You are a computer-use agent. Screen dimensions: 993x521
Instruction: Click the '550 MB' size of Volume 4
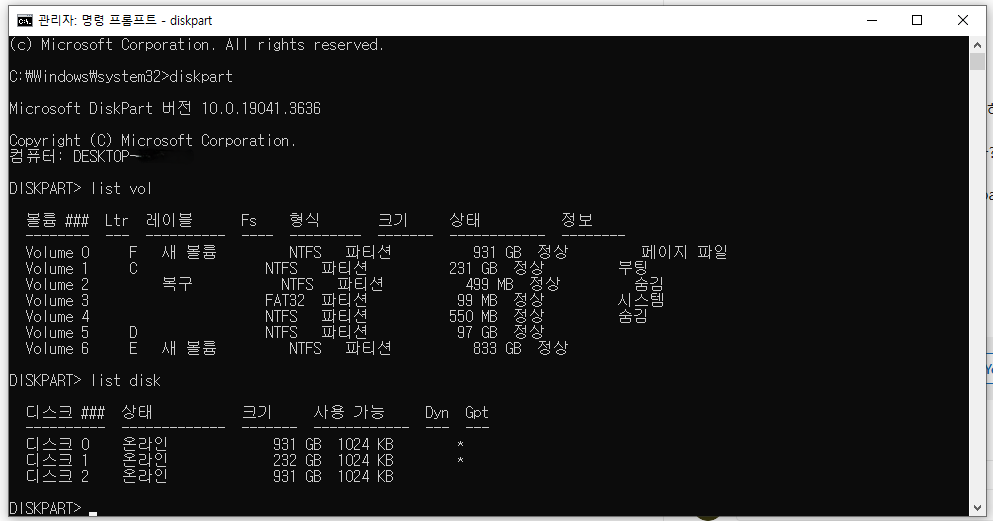(473, 317)
